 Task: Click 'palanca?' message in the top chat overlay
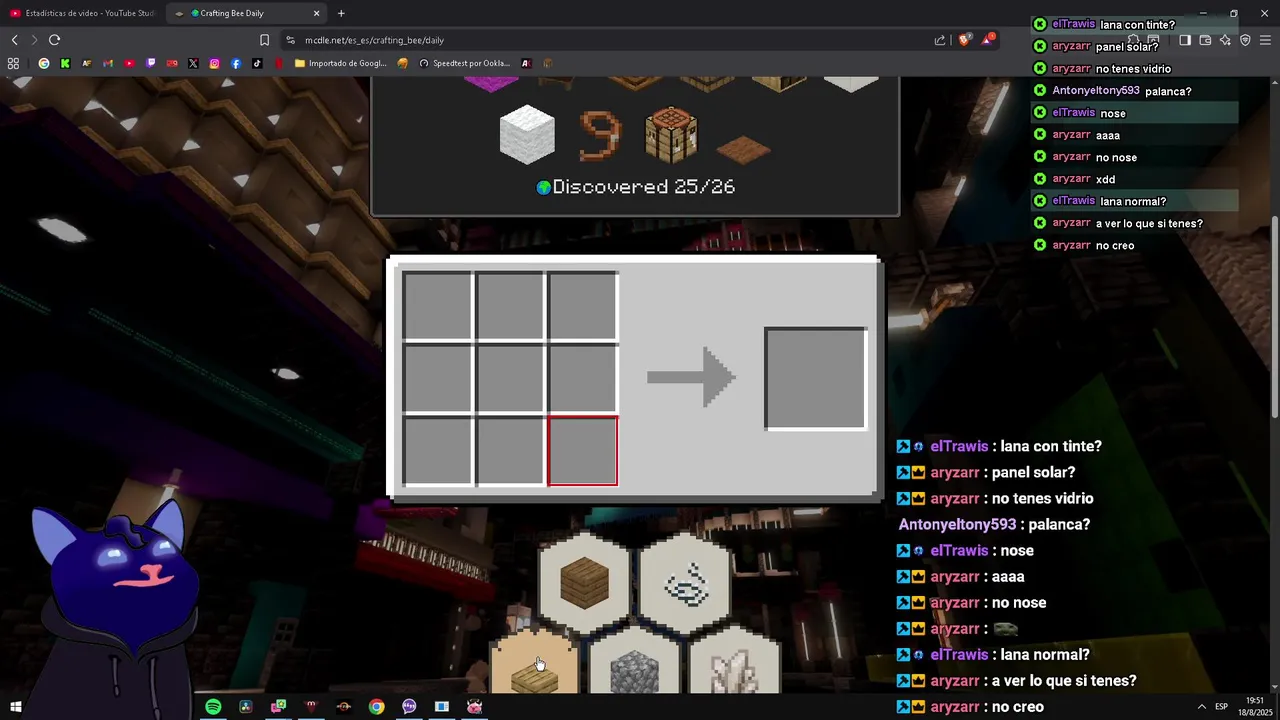pos(1168,91)
